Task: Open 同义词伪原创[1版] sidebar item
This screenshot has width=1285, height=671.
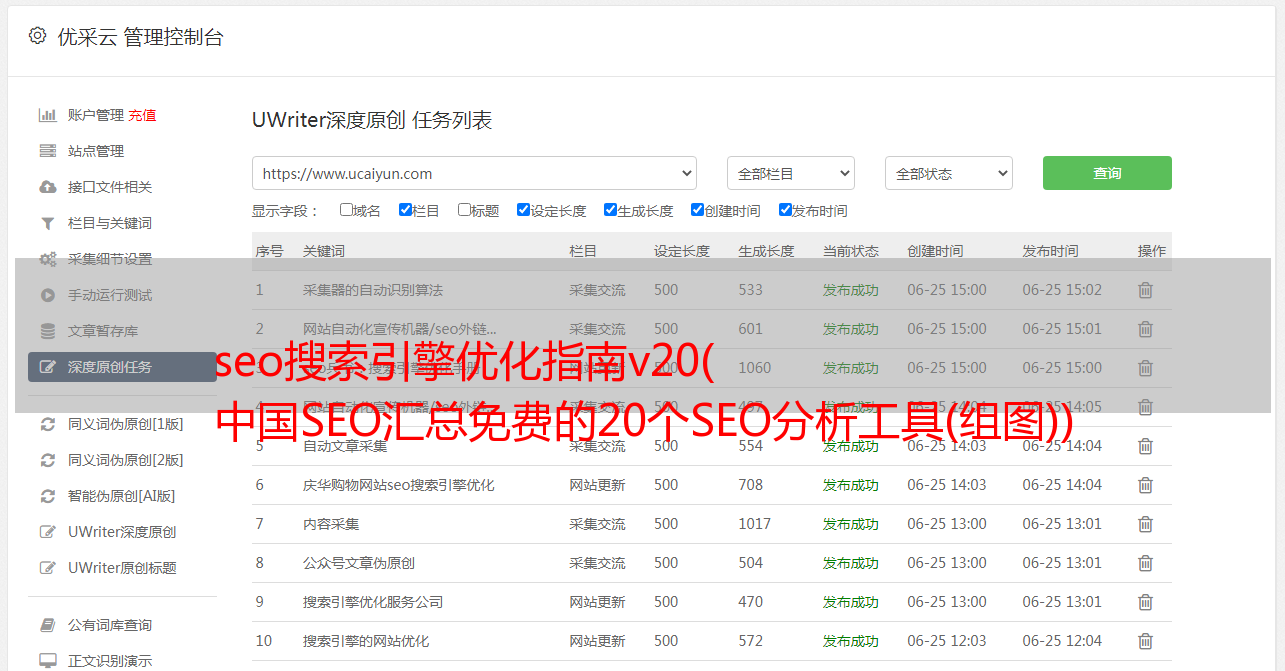Action: (126, 424)
